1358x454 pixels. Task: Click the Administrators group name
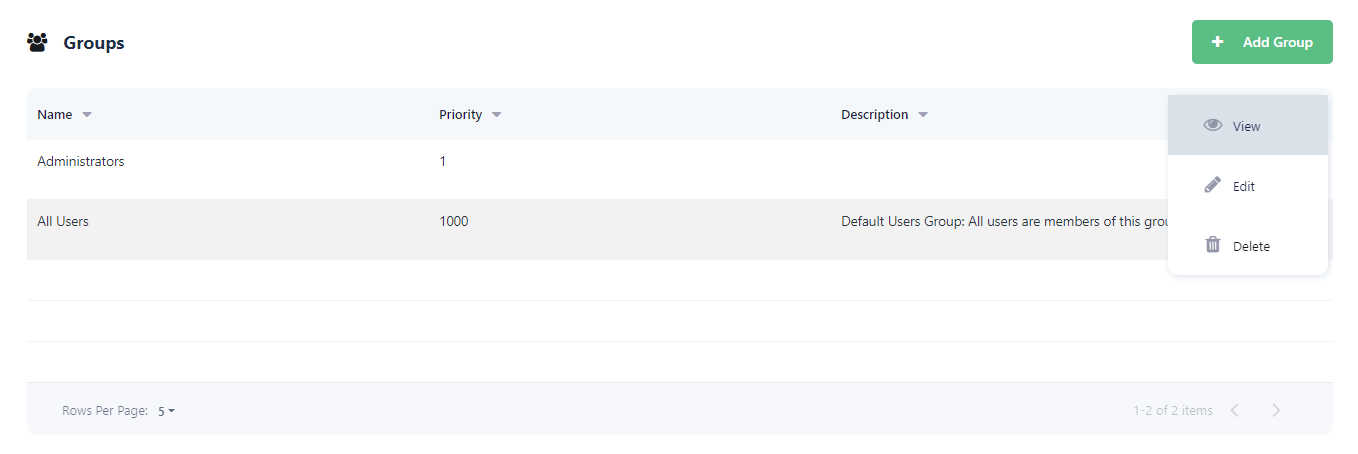pyautogui.click(x=81, y=161)
